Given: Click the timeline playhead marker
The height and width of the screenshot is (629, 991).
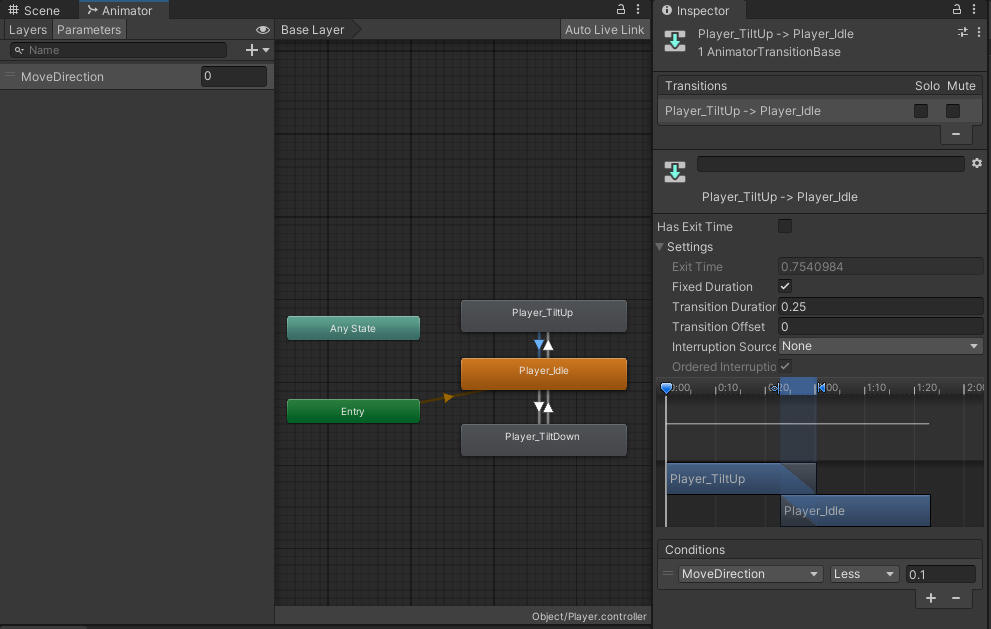Looking at the screenshot, I should (666, 388).
